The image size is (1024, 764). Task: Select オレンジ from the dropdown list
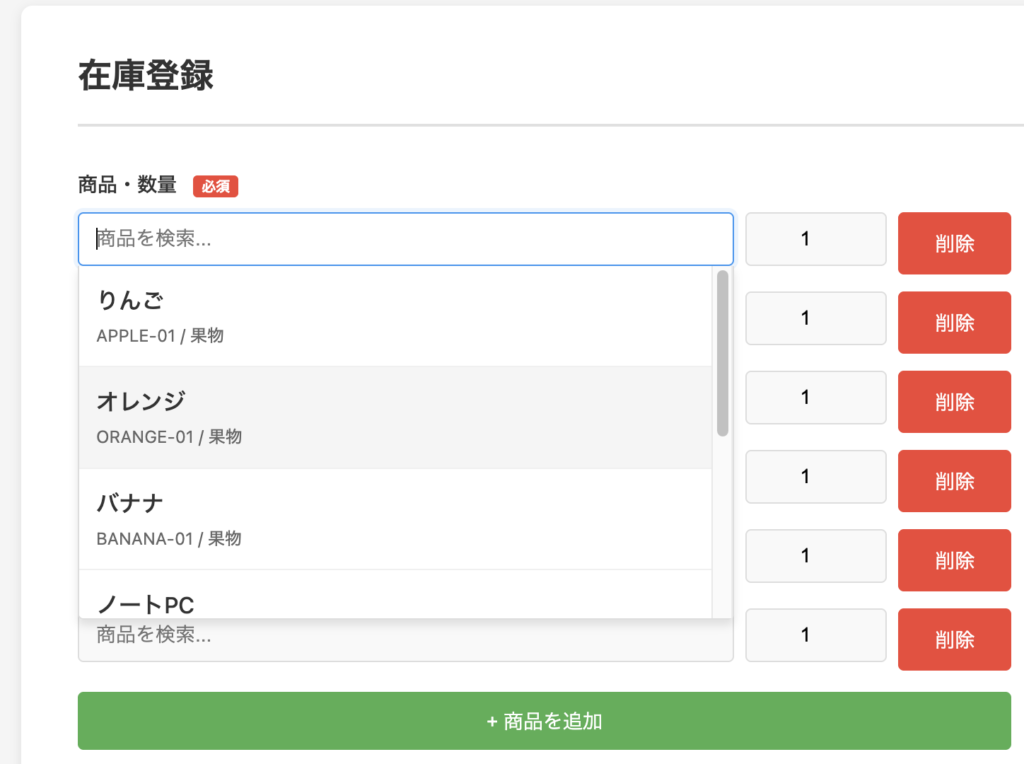(x=395, y=417)
